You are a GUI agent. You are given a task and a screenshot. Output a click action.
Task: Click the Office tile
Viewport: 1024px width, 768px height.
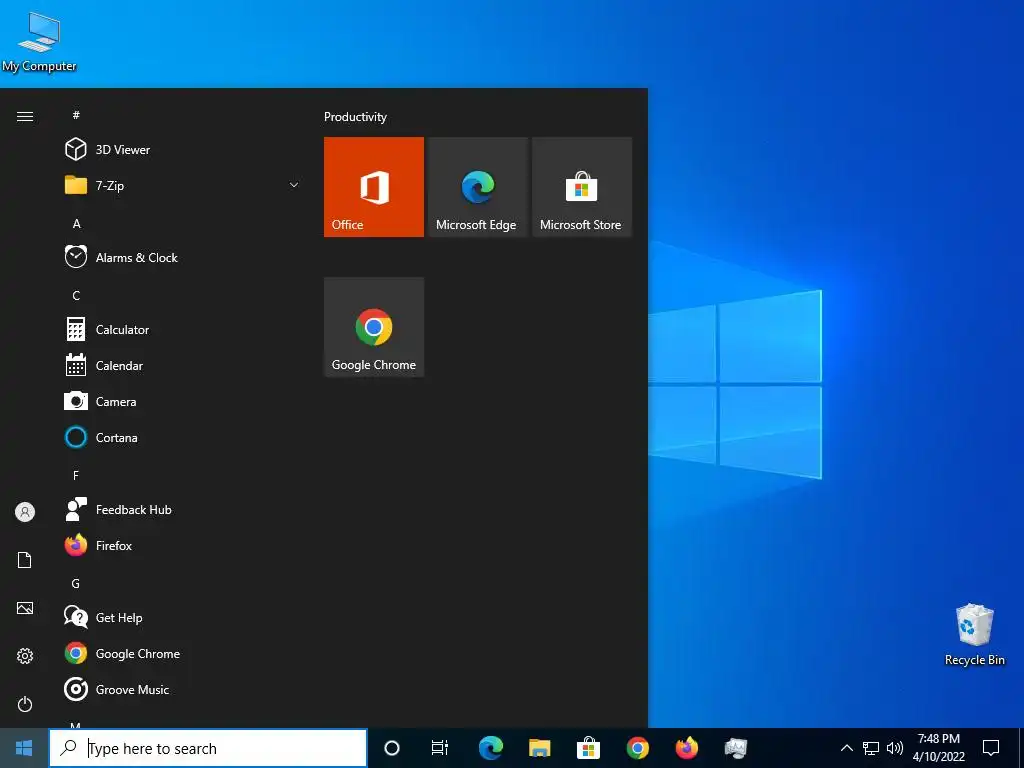click(374, 187)
